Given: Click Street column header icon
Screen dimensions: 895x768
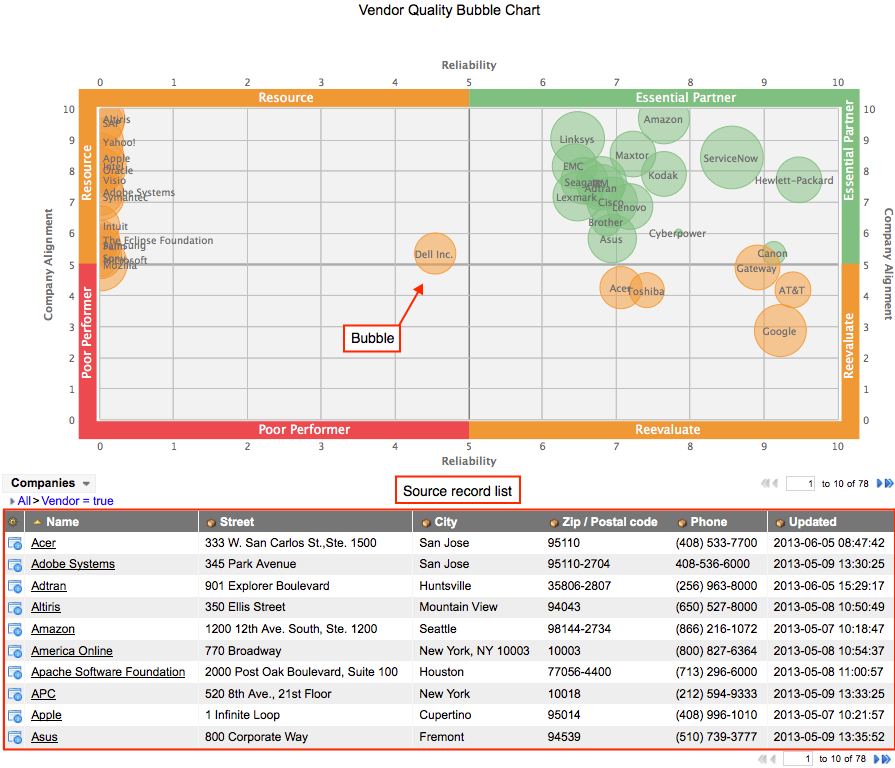Looking at the screenshot, I should point(211,523).
